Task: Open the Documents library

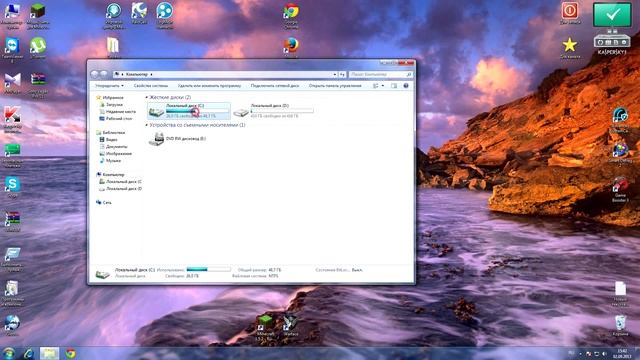Action: click(x=116, y=147)
